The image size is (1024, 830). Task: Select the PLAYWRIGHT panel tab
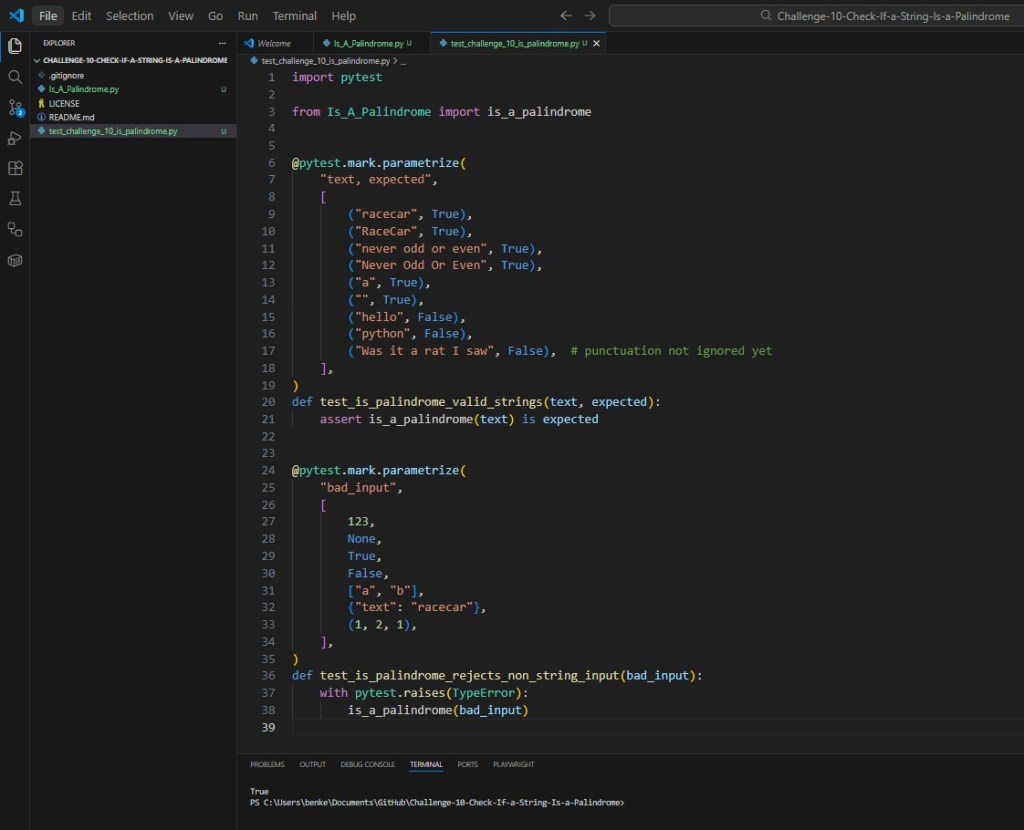click(x=513, y=764)
